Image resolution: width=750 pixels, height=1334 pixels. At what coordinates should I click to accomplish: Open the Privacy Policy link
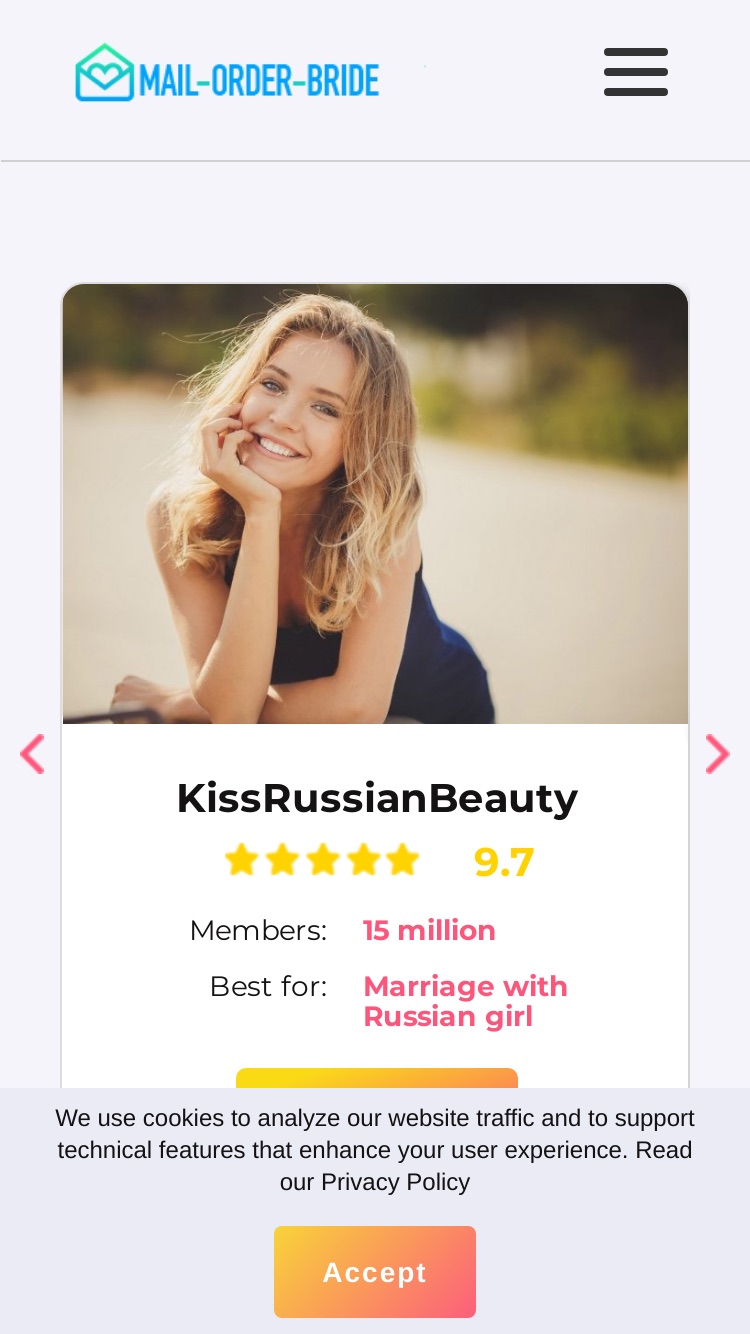pyautogui.click(x=395, y=1182)
